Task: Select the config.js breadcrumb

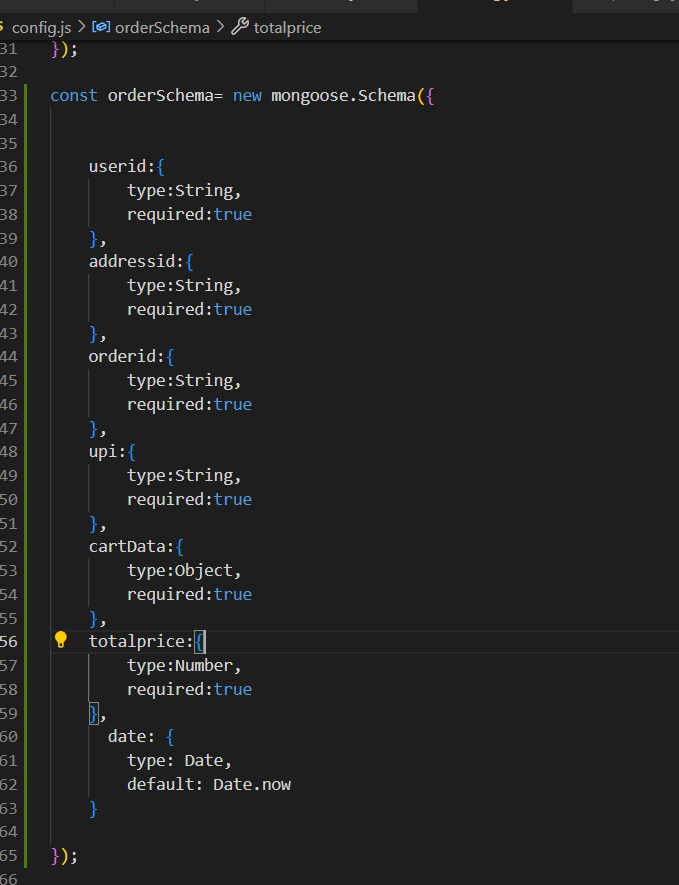Action: (41, 28)
